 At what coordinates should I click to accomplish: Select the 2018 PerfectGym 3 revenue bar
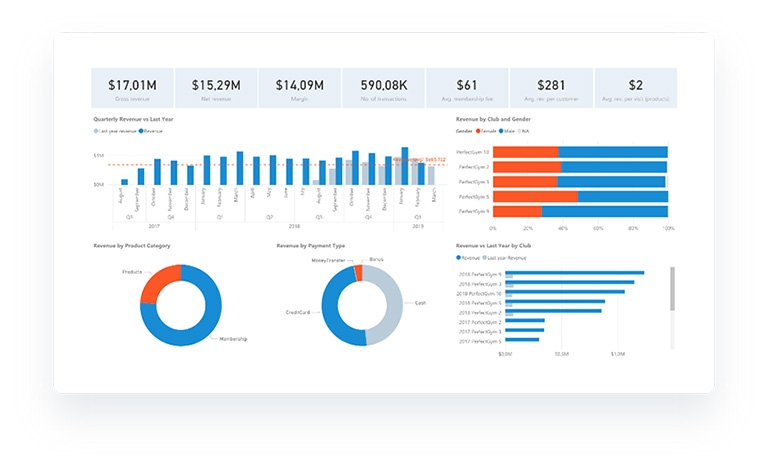570,282
